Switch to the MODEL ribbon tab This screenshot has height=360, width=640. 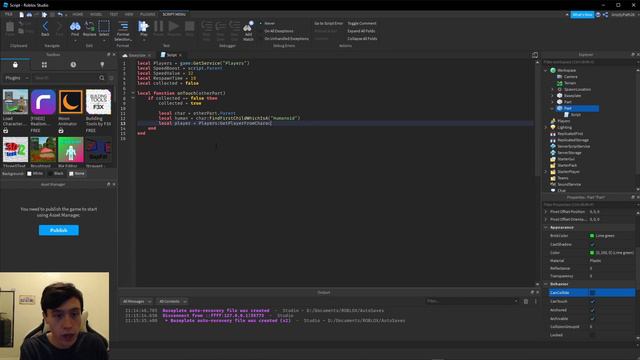tap(96, 14)
